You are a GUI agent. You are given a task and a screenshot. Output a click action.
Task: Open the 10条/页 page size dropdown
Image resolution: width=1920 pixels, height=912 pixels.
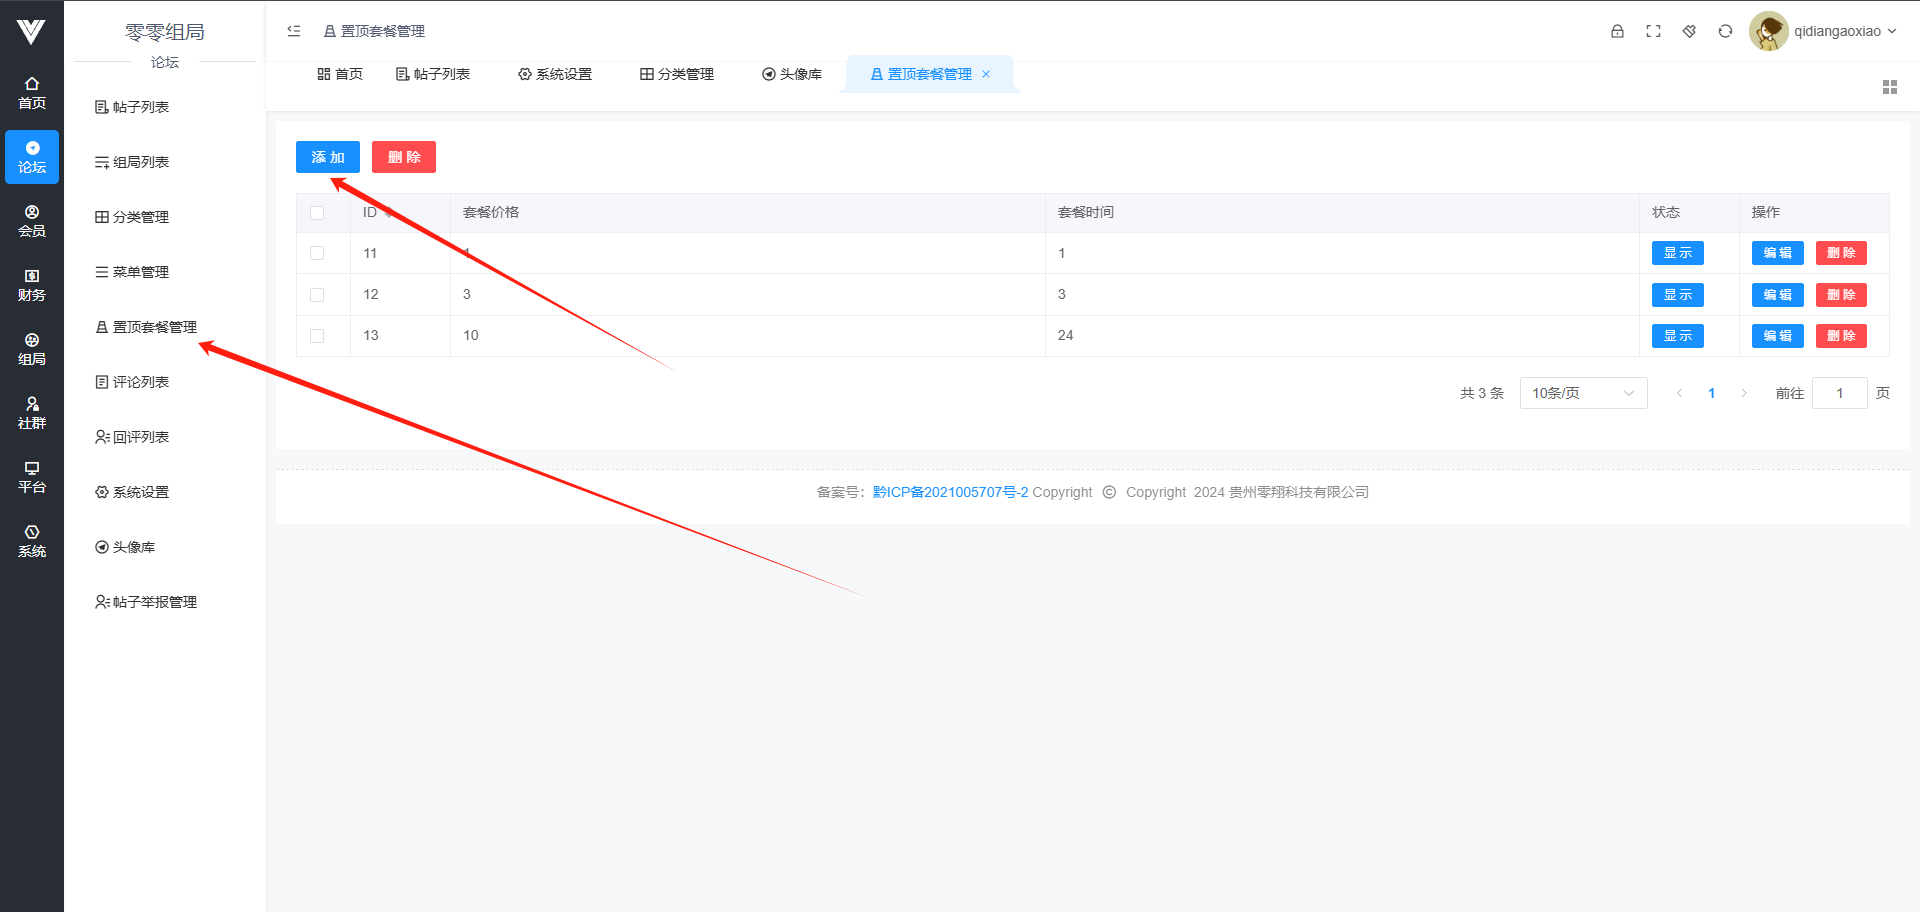tap(1582, 393)
